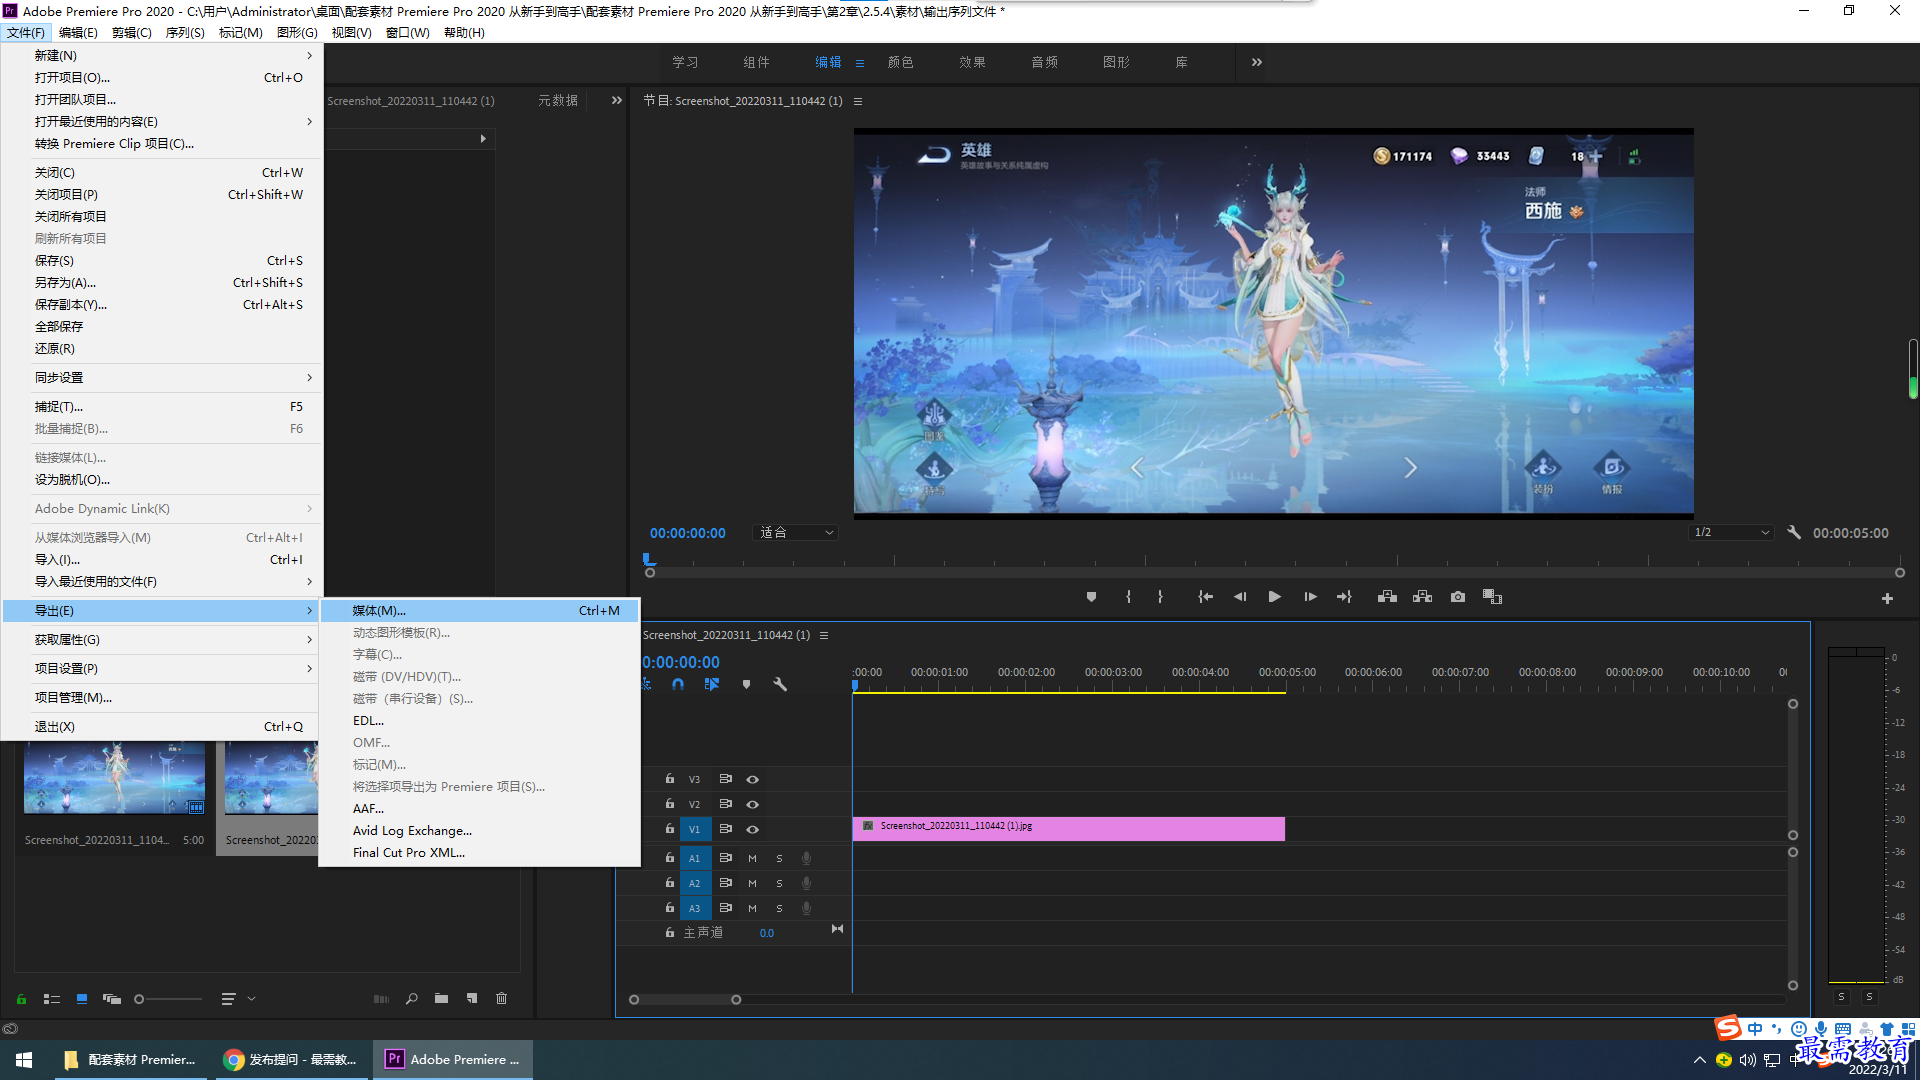The width and height of the screenshot is (1920, 1080).
Task: Toggle Linked Selection icon in timeline
Action: pyautogui.click(x=712, y=685)
